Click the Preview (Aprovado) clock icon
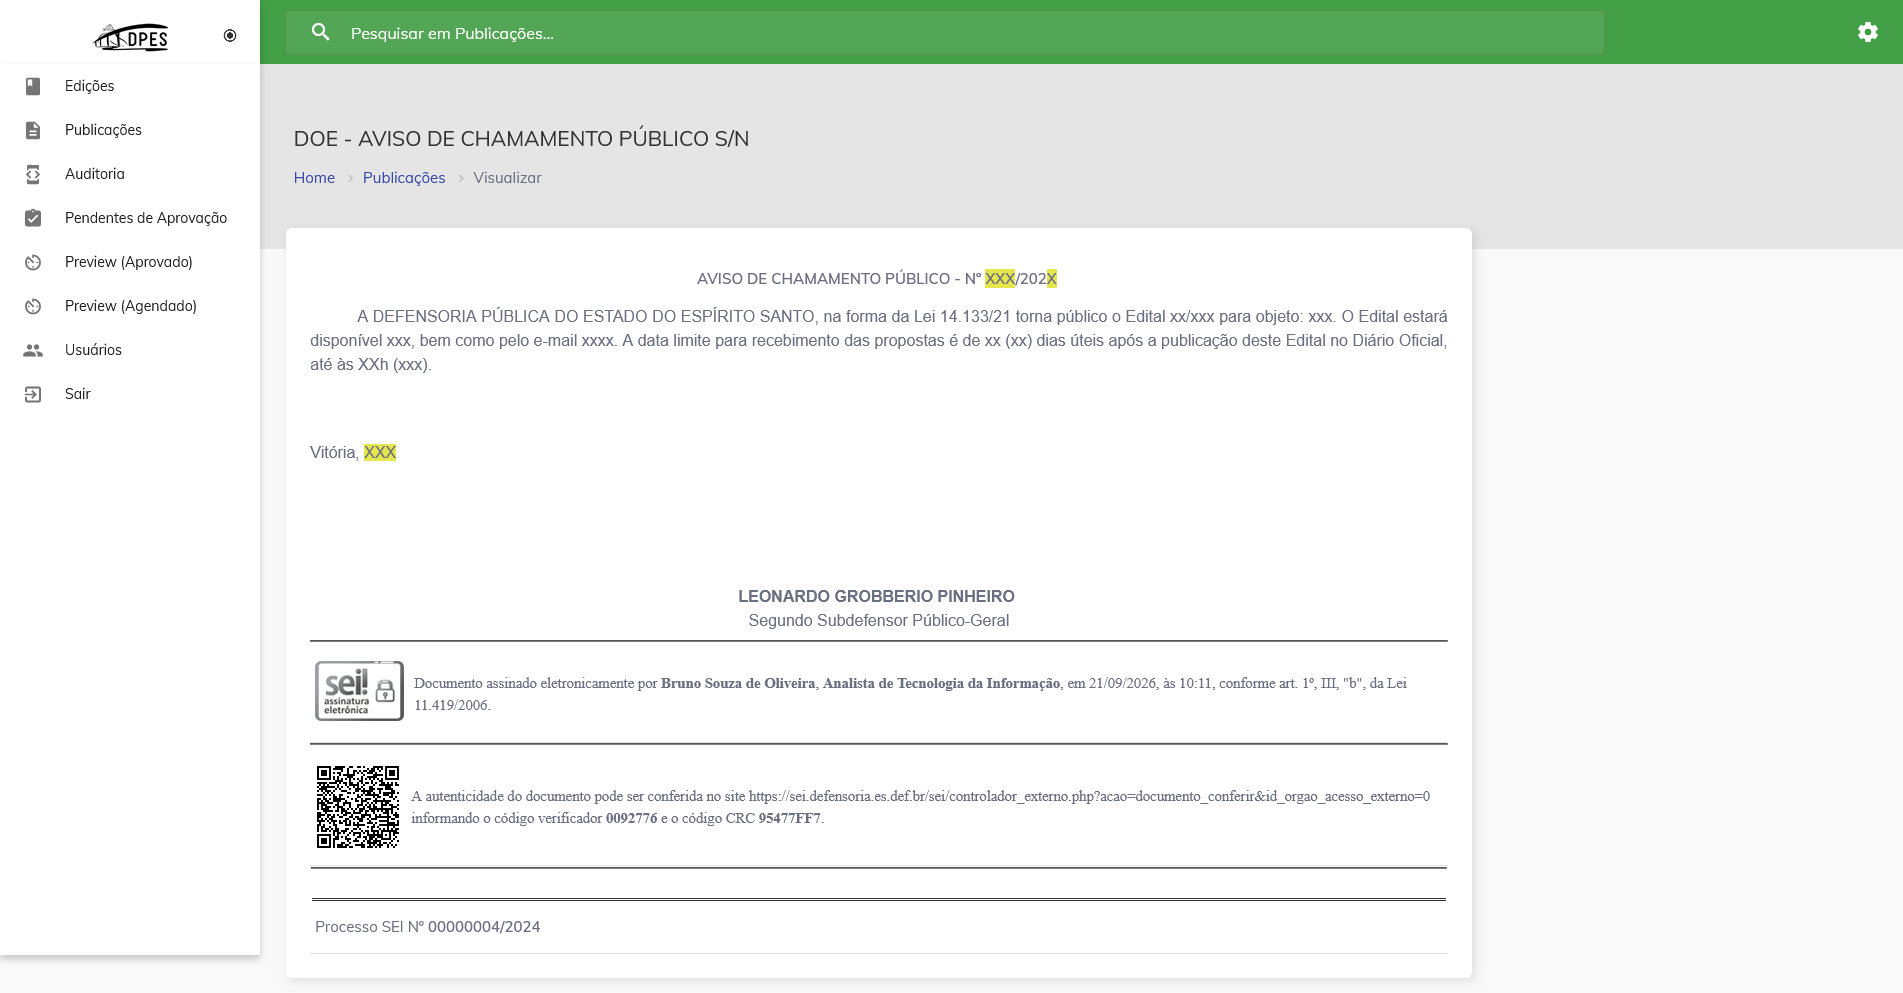This screenshot has width=1903, height=993. 33,262
